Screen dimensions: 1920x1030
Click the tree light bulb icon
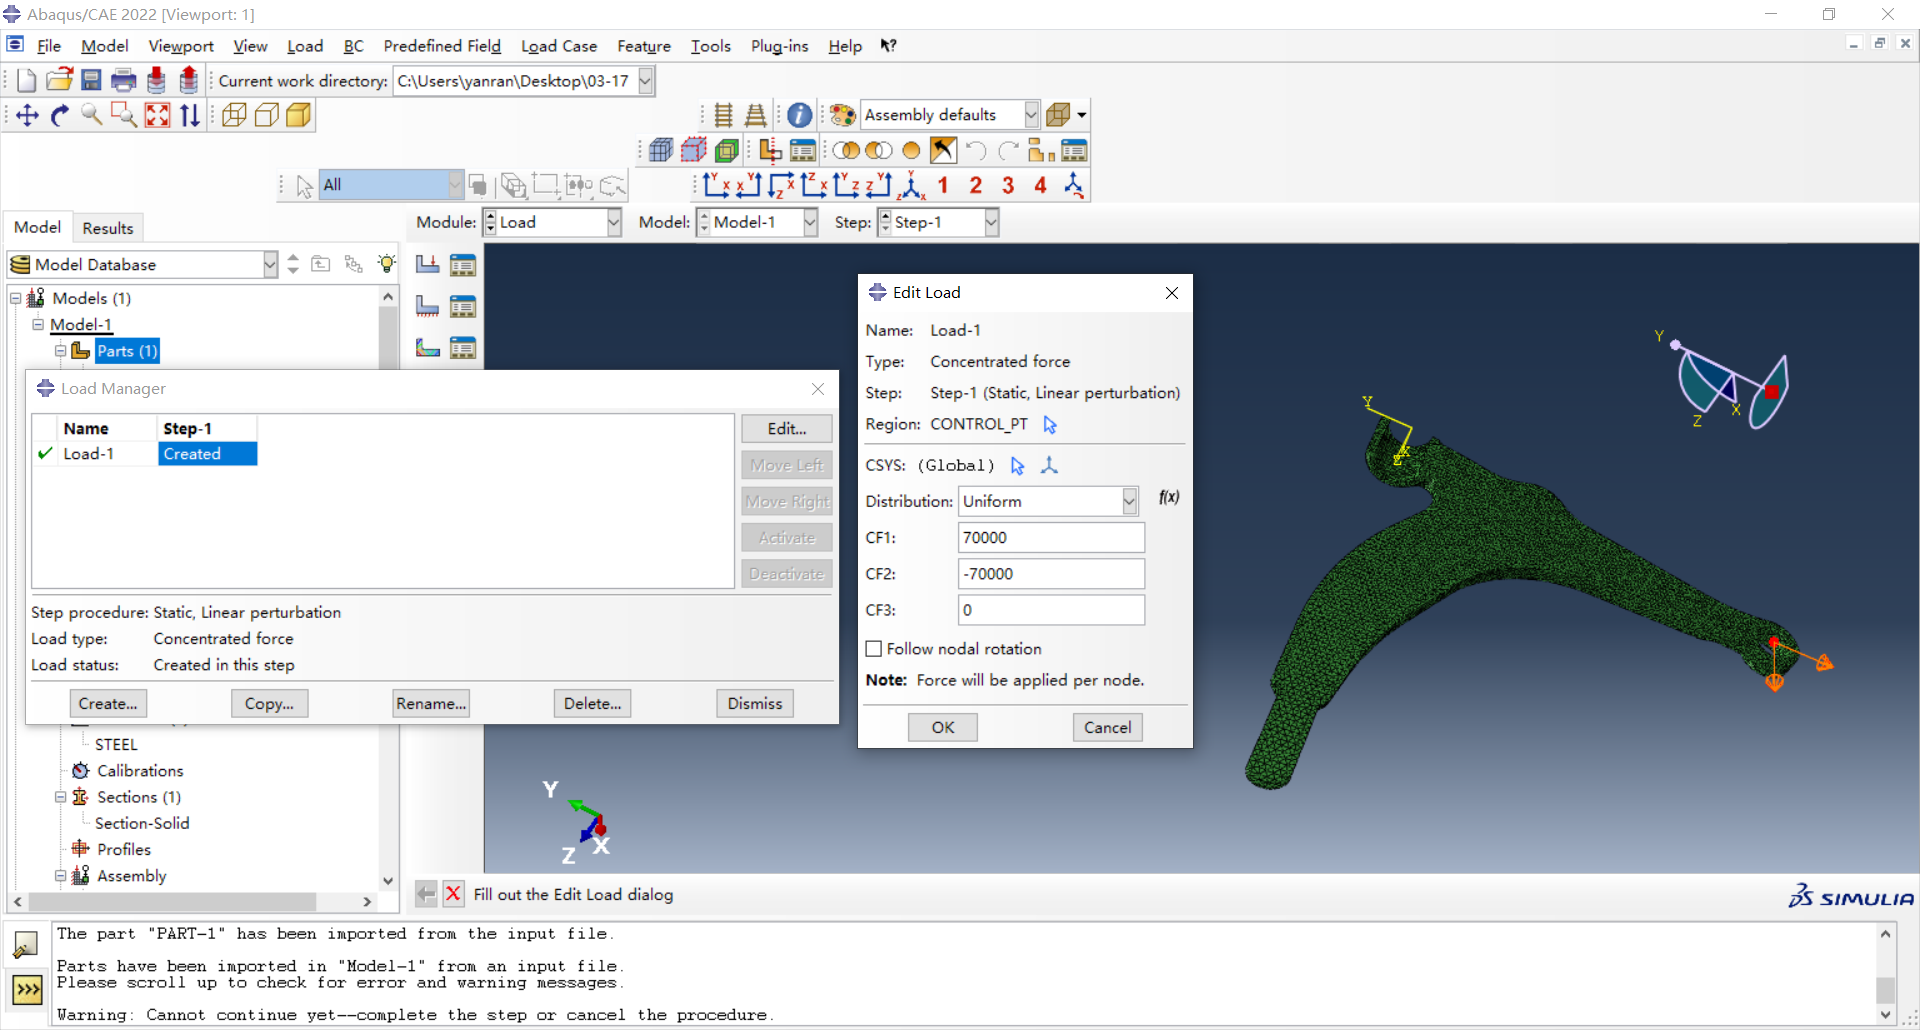386,264
